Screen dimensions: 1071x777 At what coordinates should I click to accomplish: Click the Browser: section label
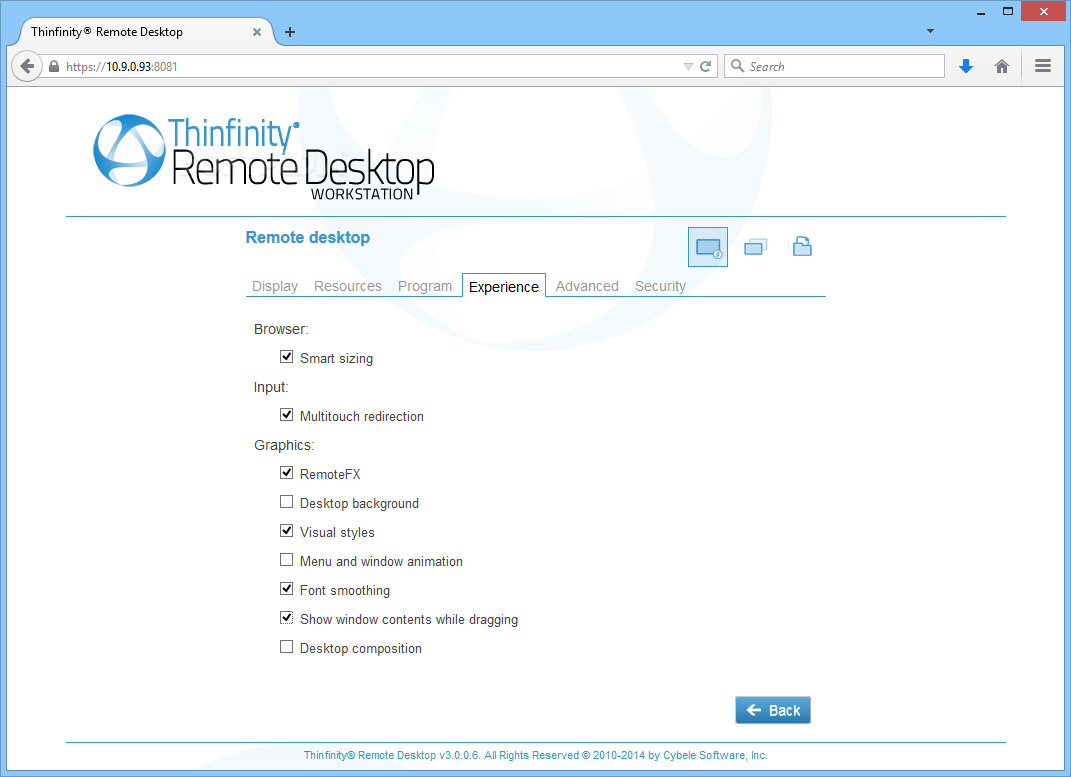[x=281, y=329]
